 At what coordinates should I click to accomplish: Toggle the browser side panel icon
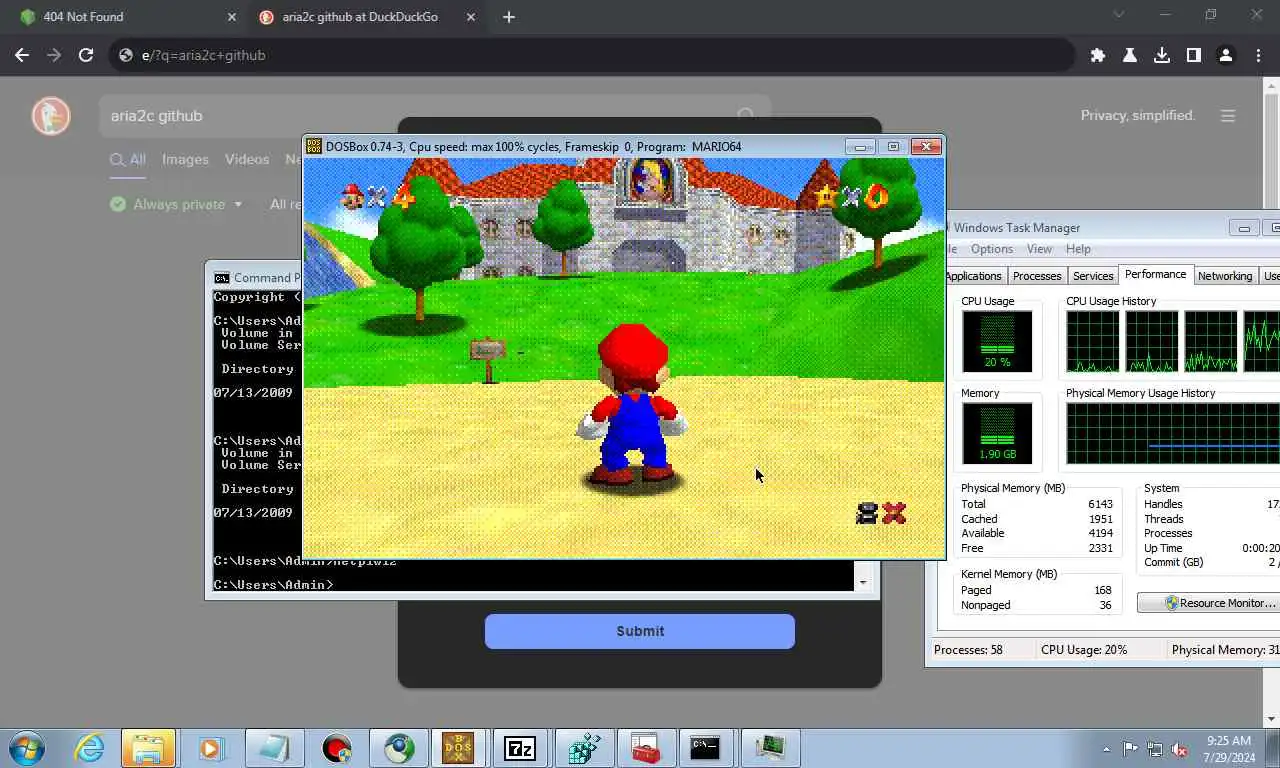tap(1194, 55)
